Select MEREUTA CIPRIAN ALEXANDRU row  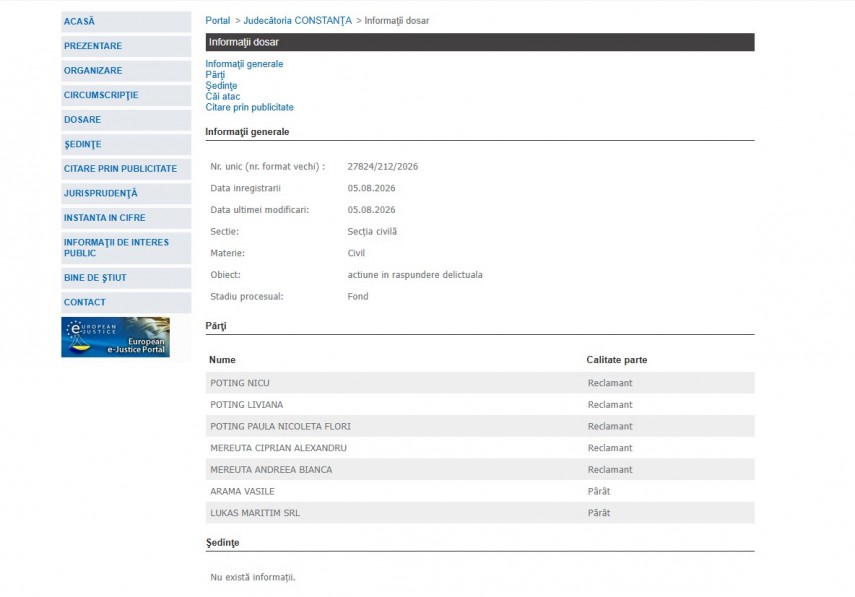point(480,448)
